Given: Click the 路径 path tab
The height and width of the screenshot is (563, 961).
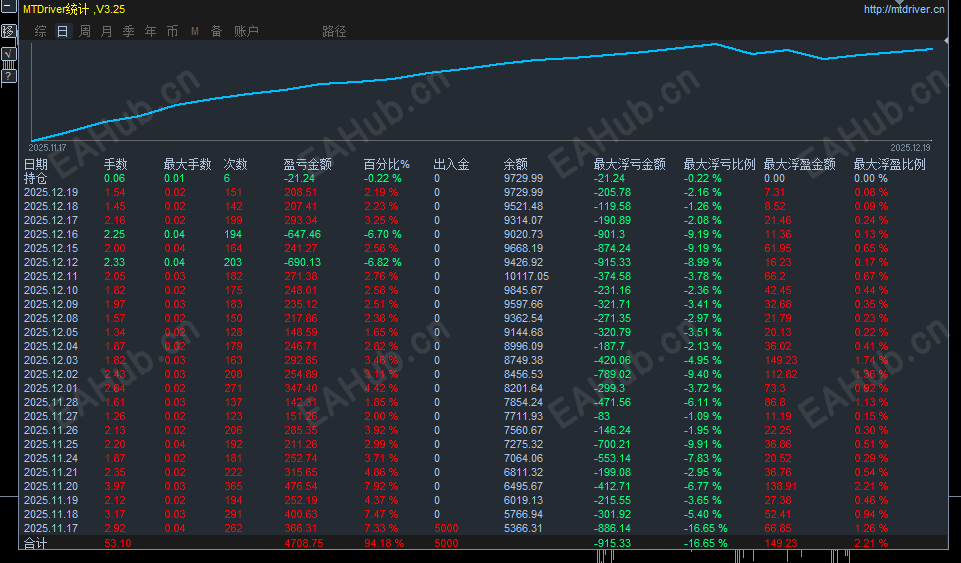Looking at the screenshot, I should pyautogui.click(x=334, y=31).
